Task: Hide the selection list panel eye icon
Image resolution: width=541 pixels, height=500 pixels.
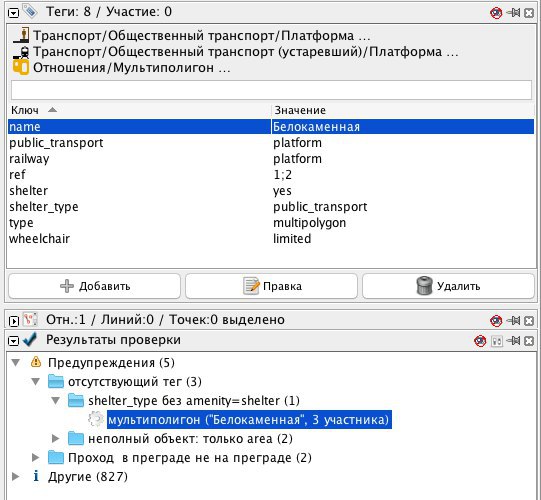Action: point(496,321)
